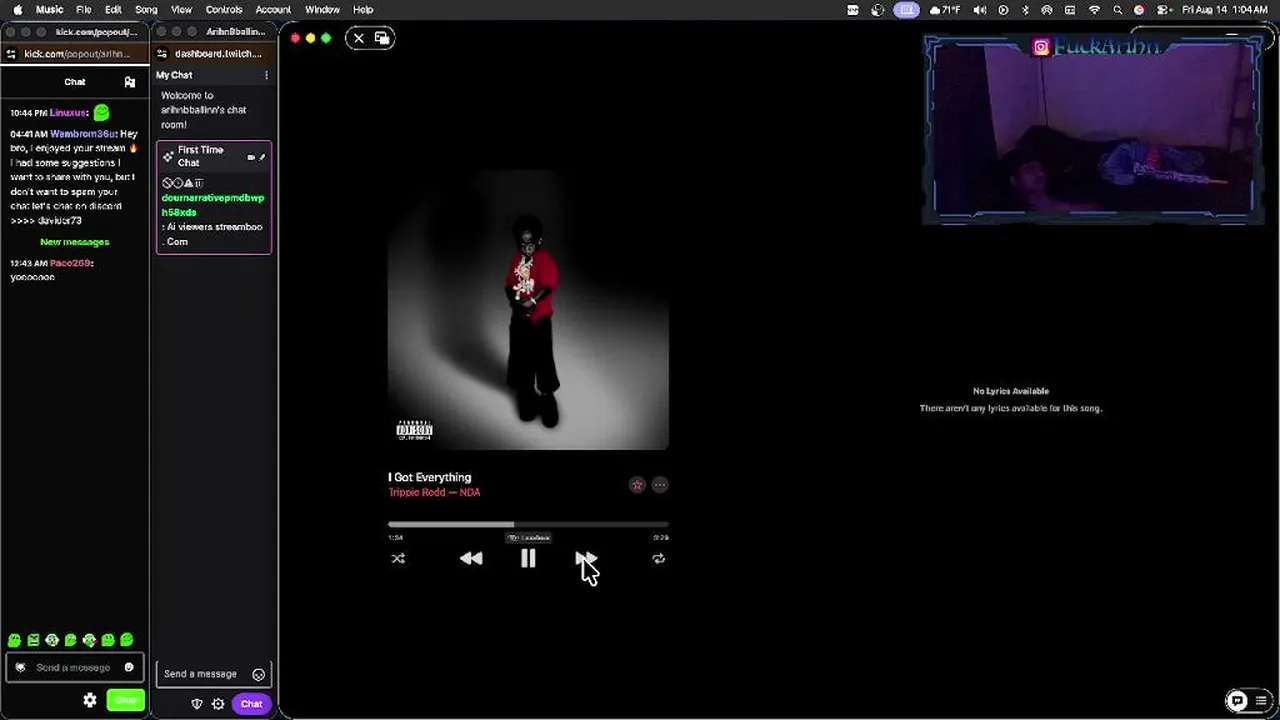Toggle shuffle in the Music player

[x=398, y=559]
